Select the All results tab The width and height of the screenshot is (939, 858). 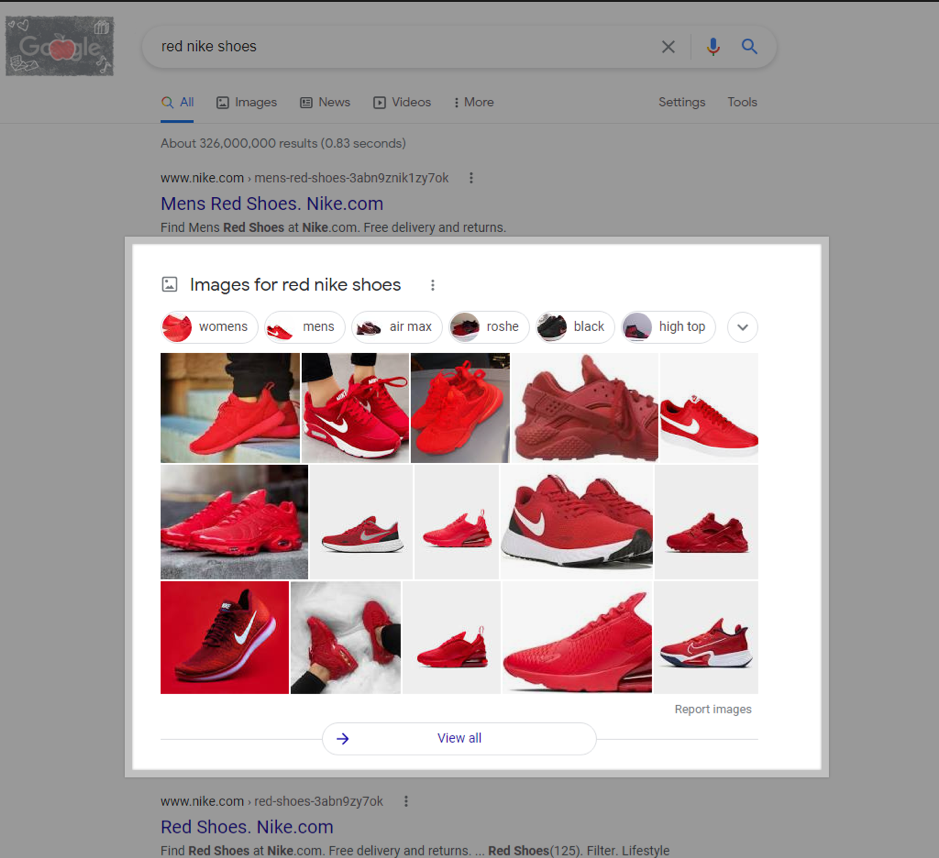[x=177, y=102]
